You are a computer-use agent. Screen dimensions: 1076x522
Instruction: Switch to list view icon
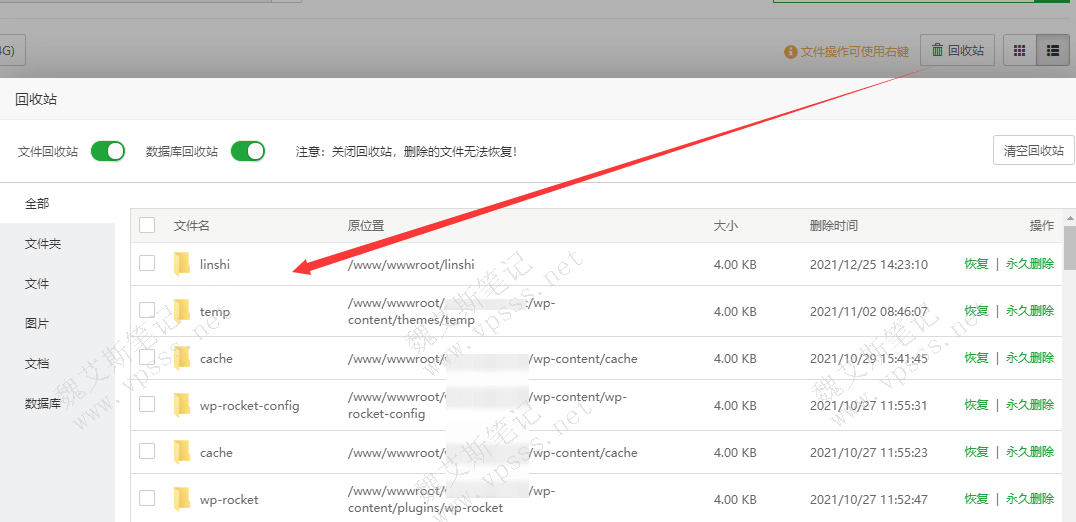click(1052, 51)
